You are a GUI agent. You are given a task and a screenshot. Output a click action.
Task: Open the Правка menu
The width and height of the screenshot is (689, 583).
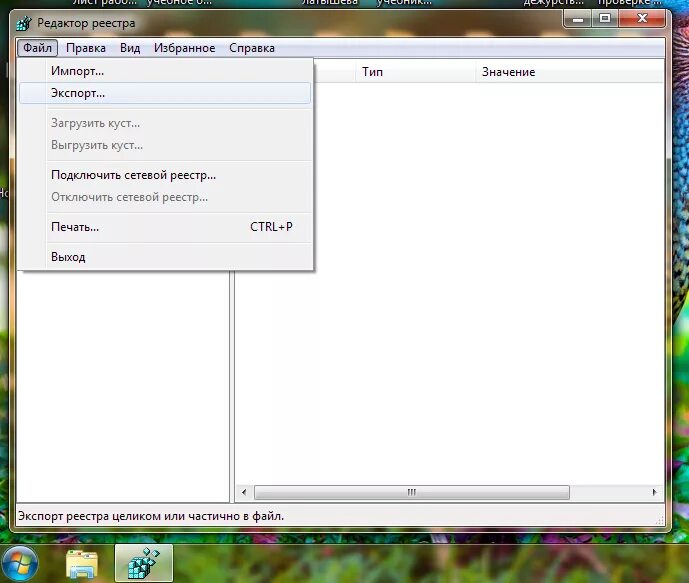[86, 47]
